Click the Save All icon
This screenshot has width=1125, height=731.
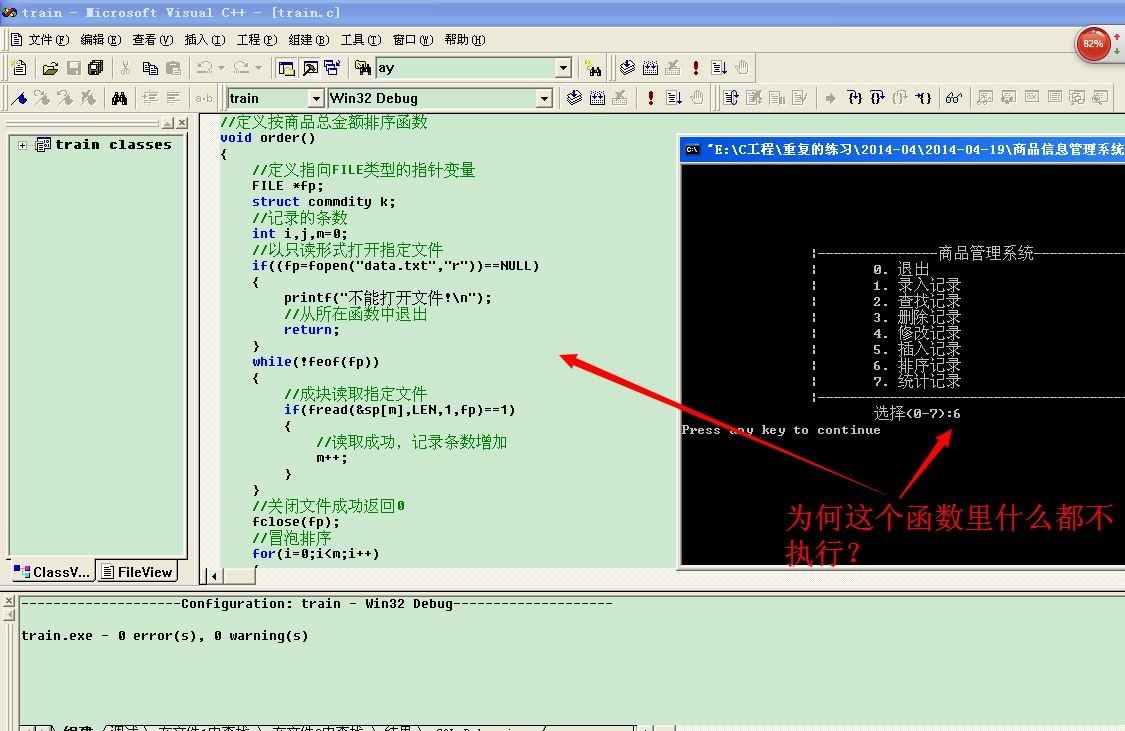pyautogui.click(x=96, y=68)
